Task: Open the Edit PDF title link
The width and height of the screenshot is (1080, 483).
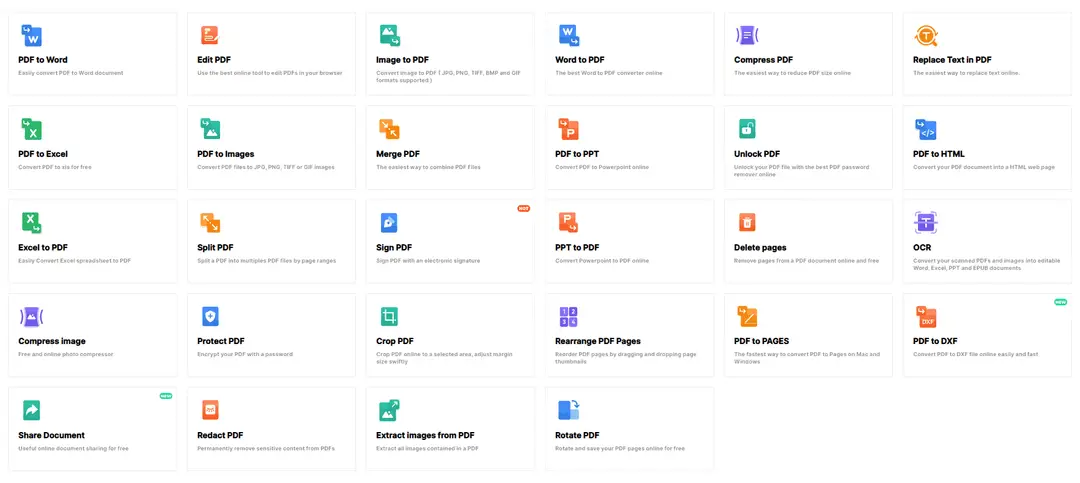Action: 214,60
